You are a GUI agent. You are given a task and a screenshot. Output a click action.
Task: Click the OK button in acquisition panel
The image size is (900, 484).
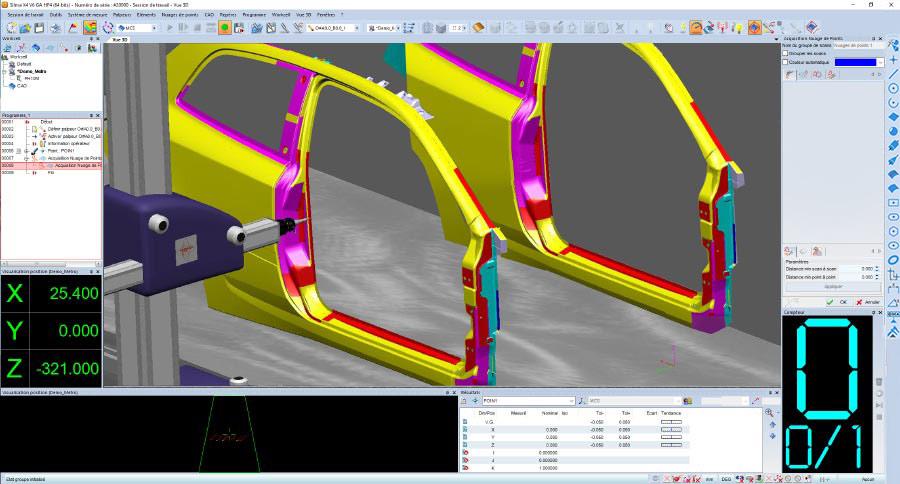838,301
